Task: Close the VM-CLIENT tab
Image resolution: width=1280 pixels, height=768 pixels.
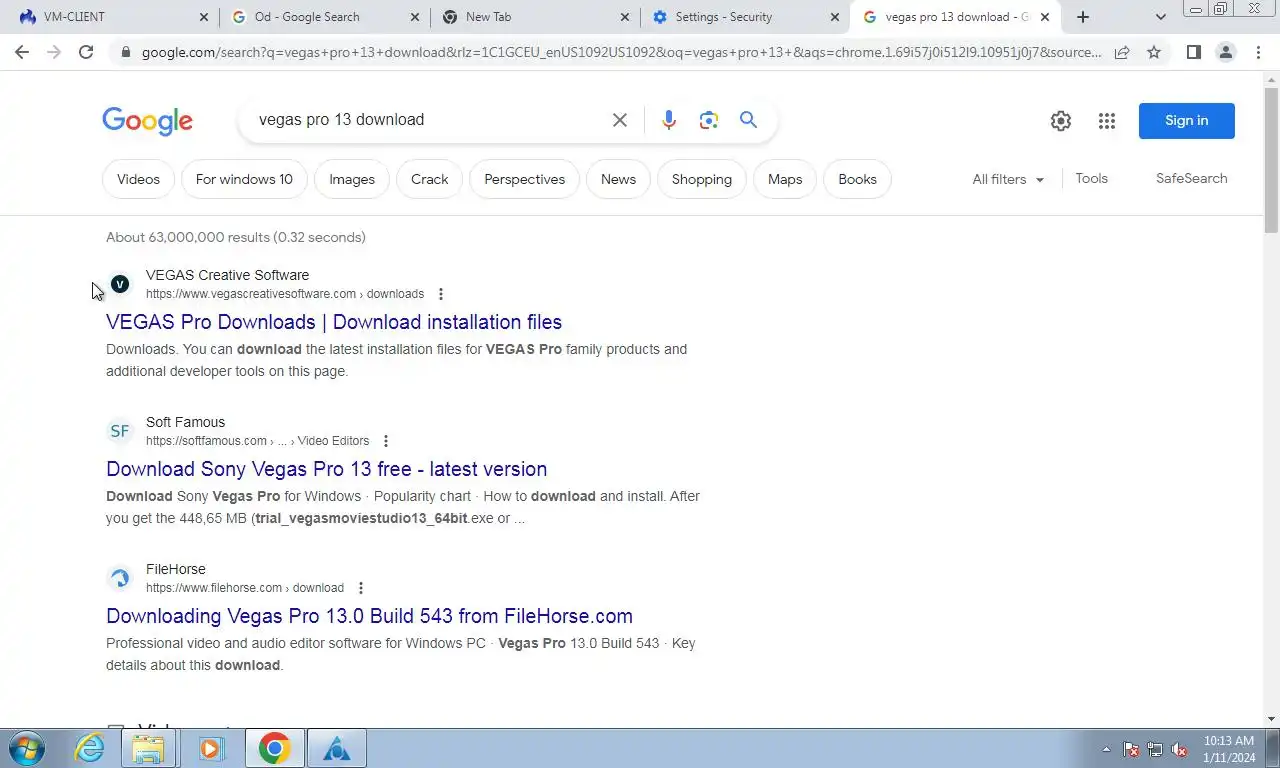Action: pyautogui.click(x=204, y=17)
